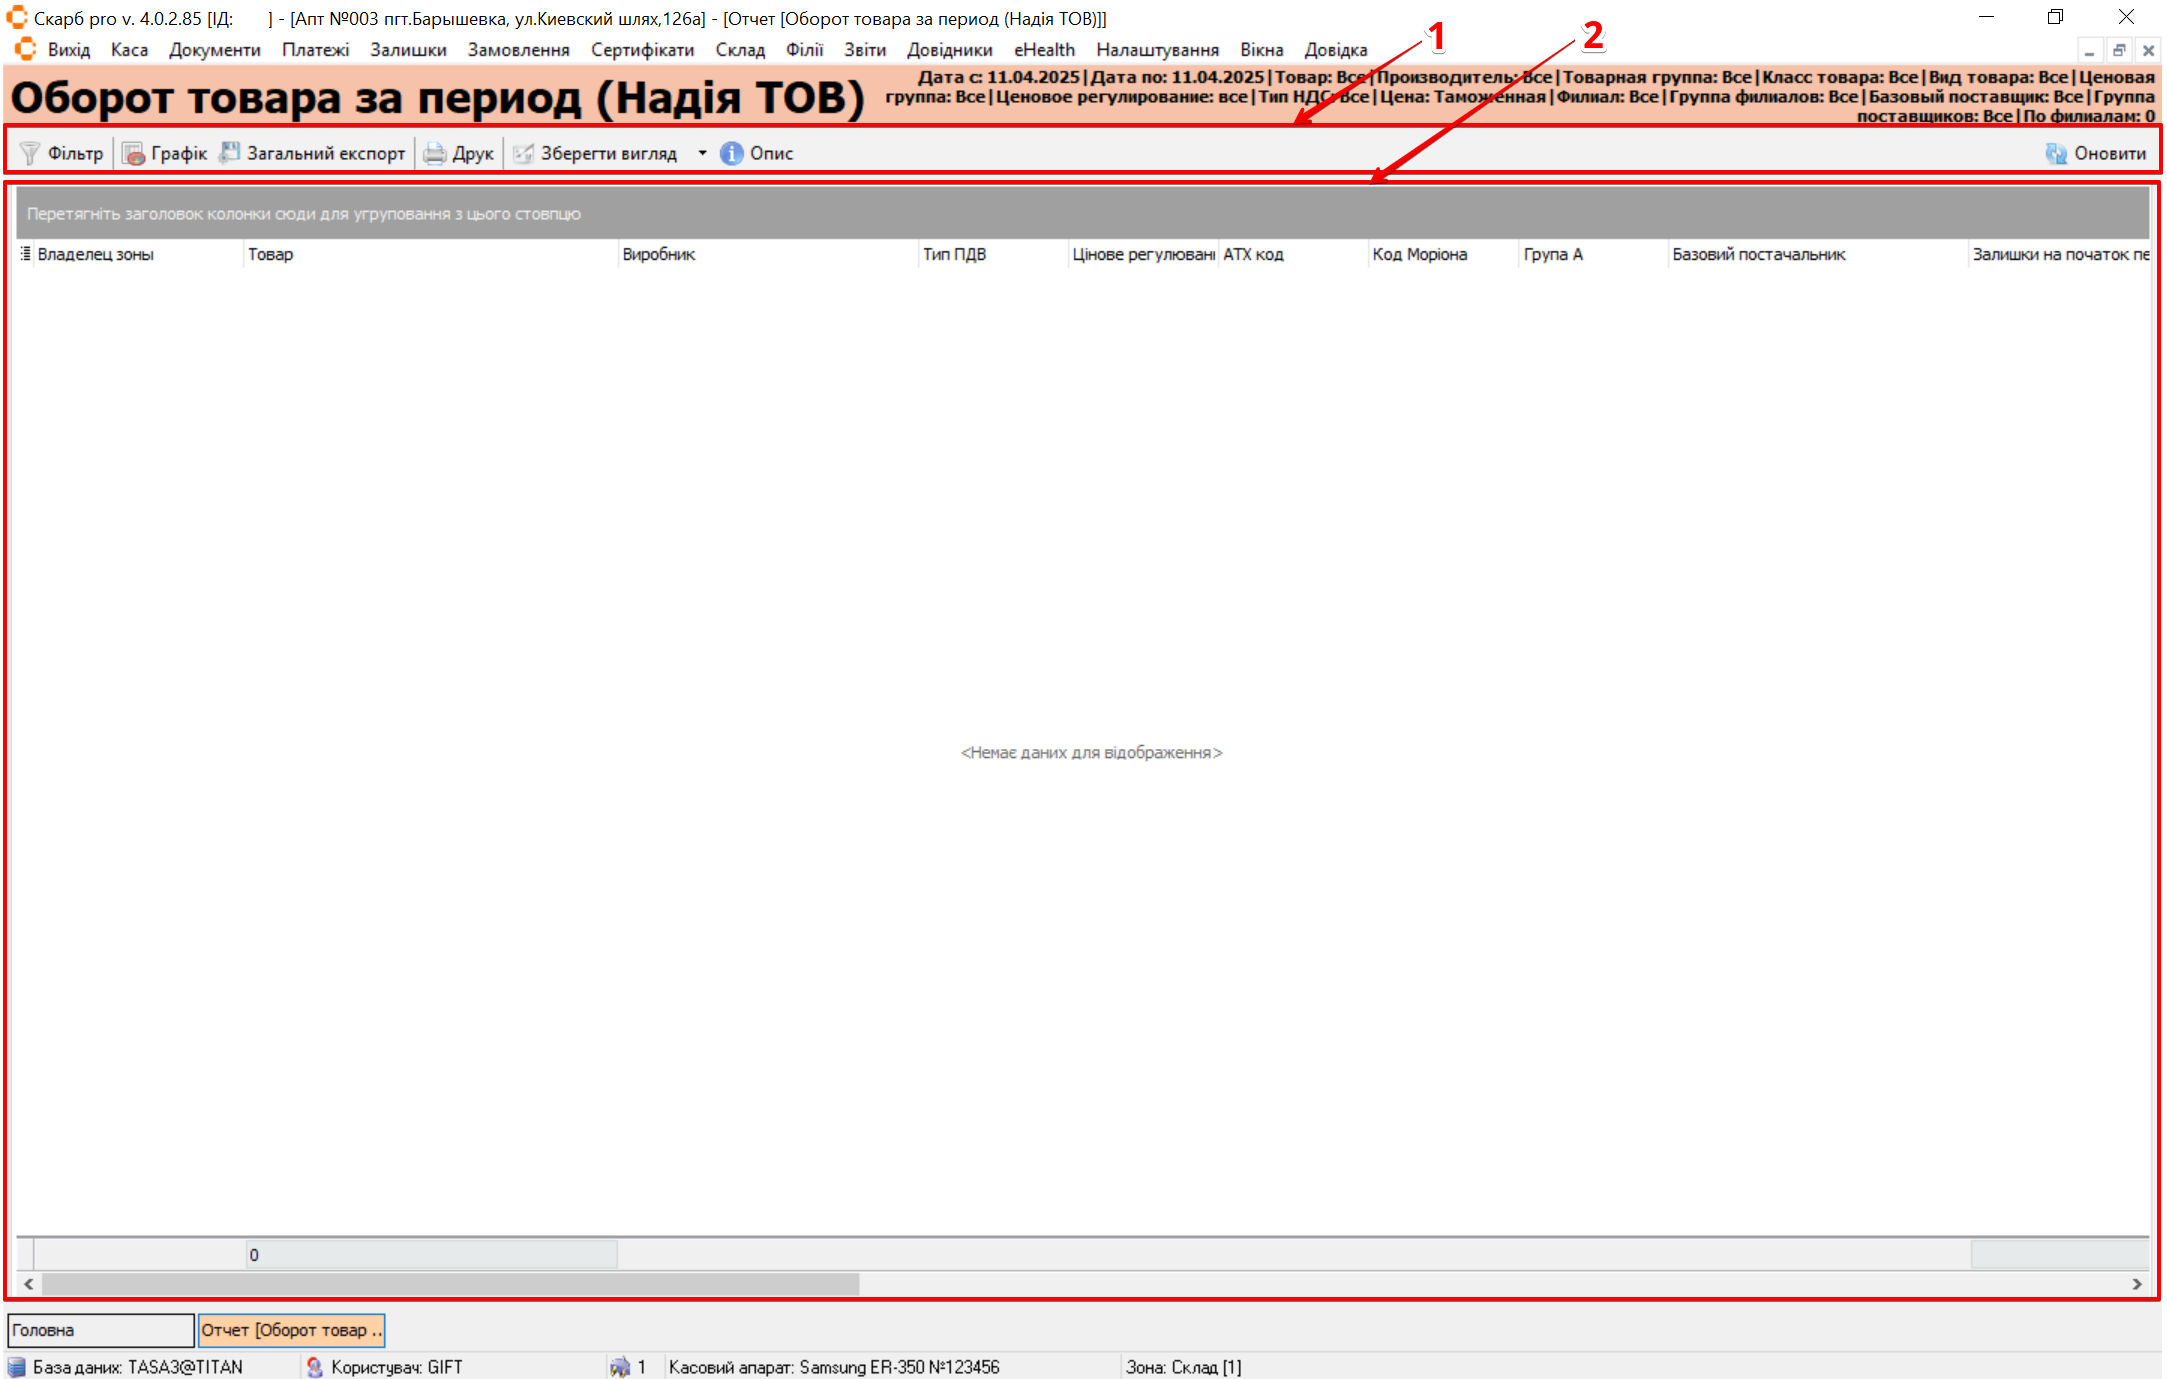Click the horizontal scrollbar thumb

click(450, 1284)
